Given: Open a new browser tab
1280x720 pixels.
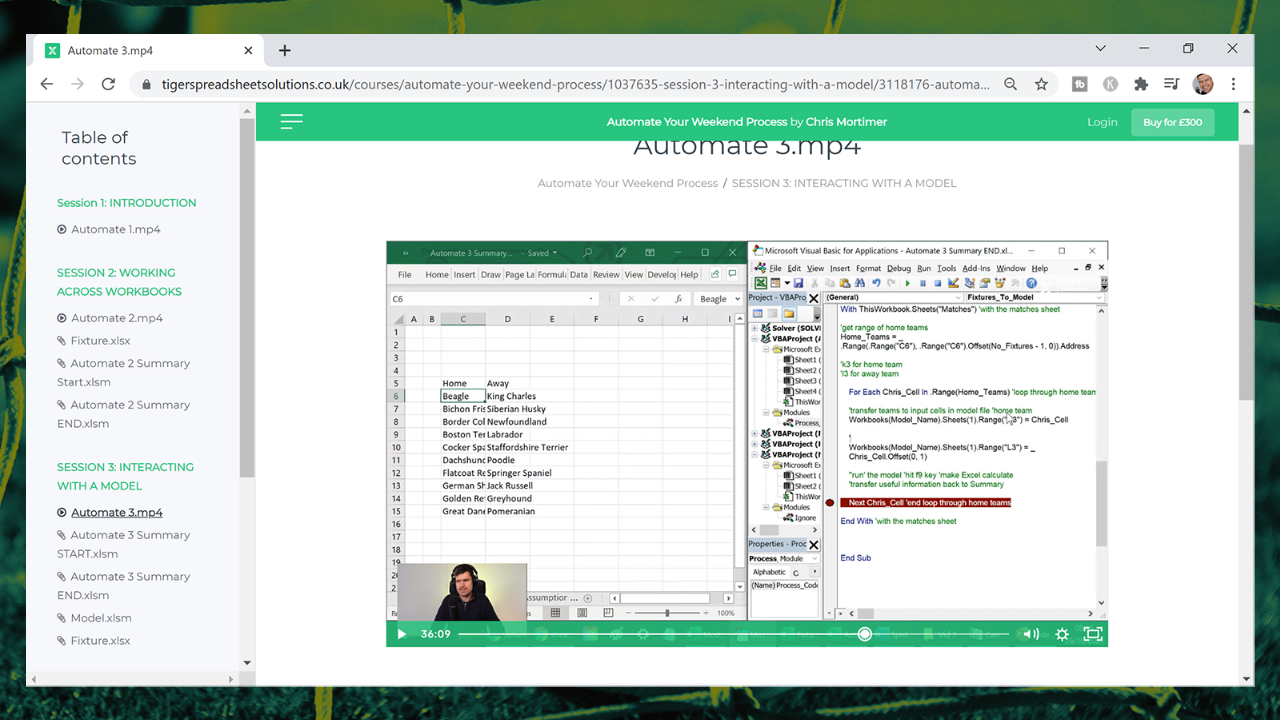Looking at the screenshot, I should pyautogui.click(x=285, y=50).
